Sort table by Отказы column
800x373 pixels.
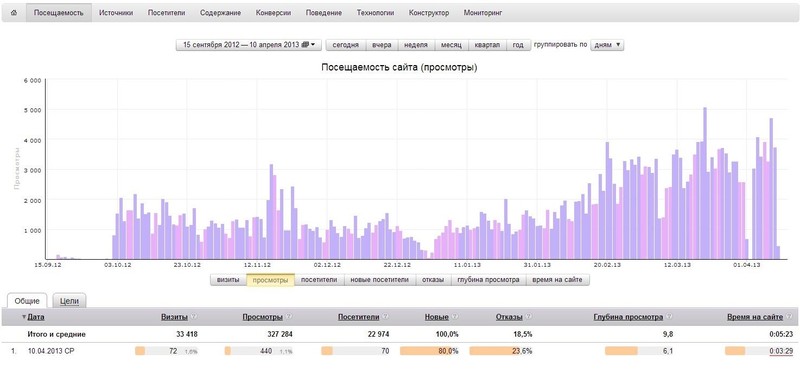point(509,317)
